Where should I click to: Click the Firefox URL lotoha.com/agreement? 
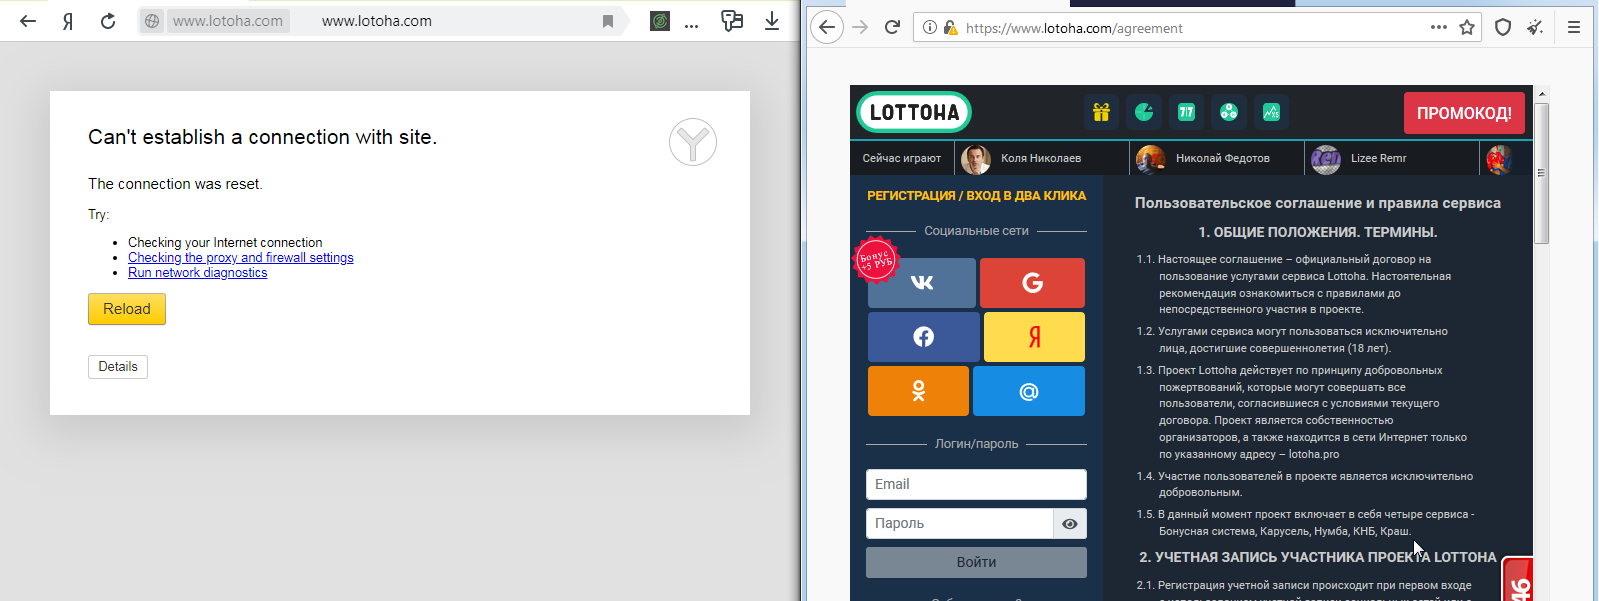(1074, 28)
